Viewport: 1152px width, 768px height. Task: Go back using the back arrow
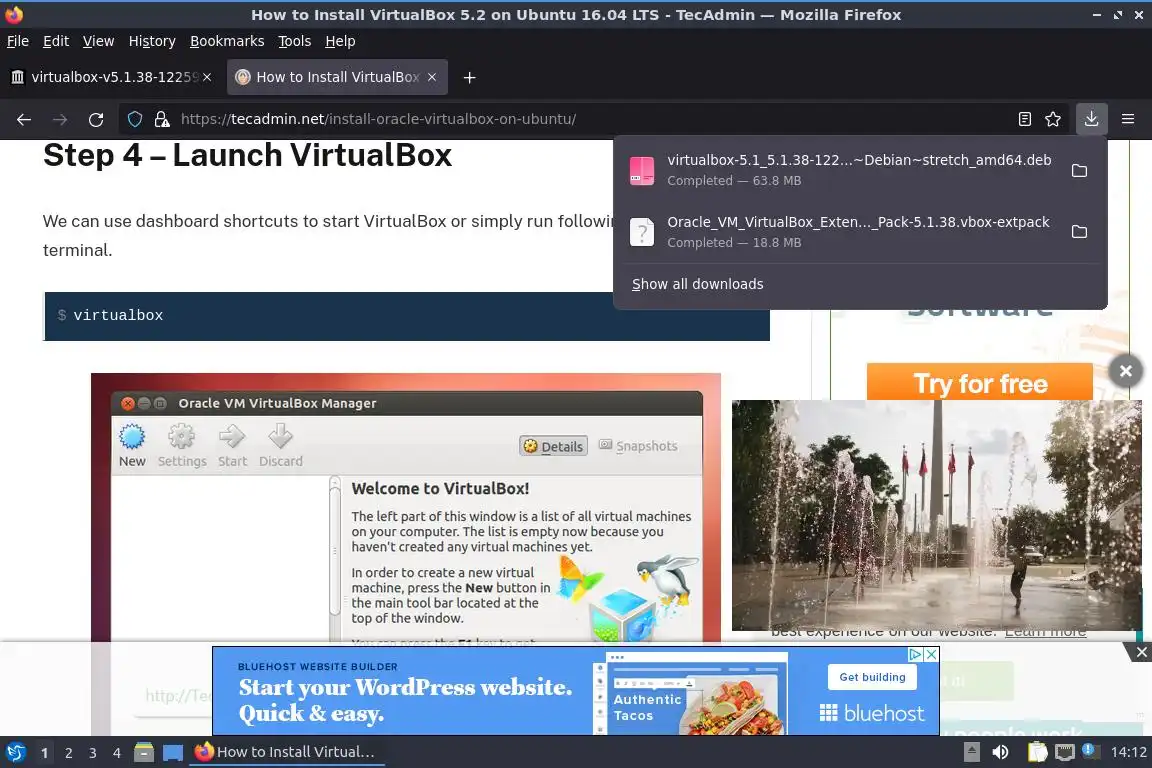[24, 119]
